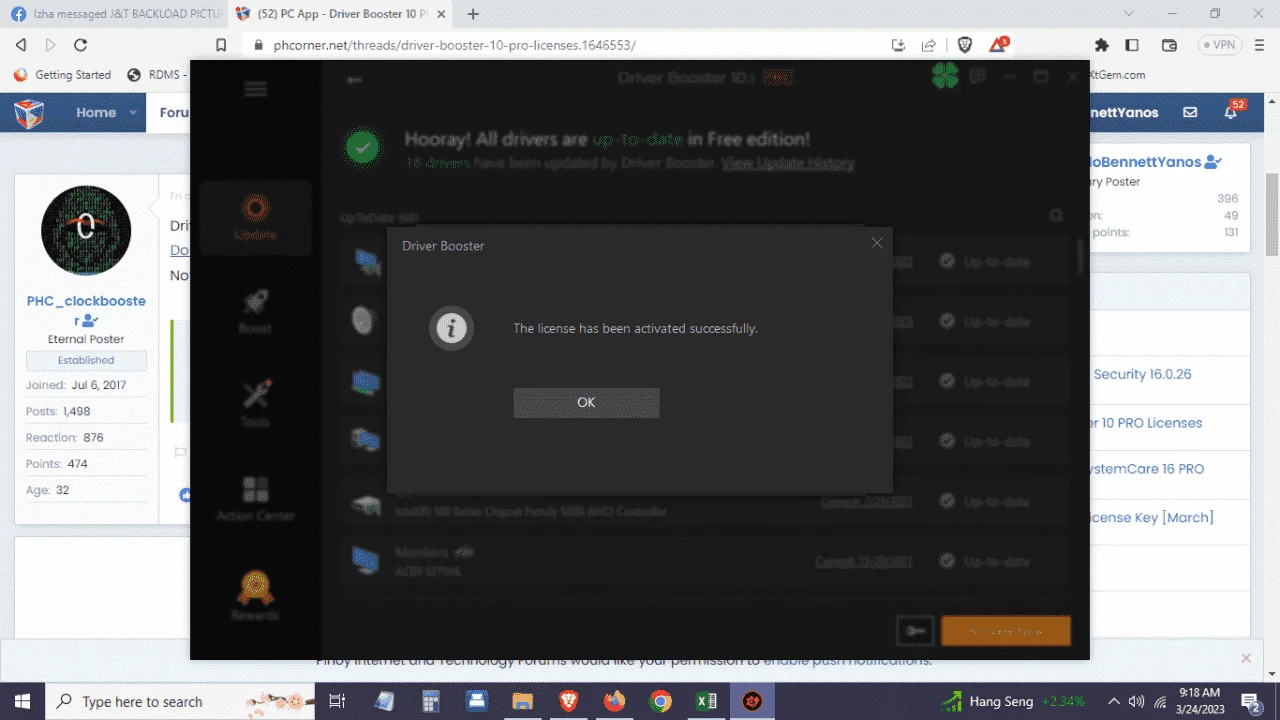Open Action Center in Driver Booster sidebar
The width and height of the screenshot is (1280, 720).
click(256, 498)
